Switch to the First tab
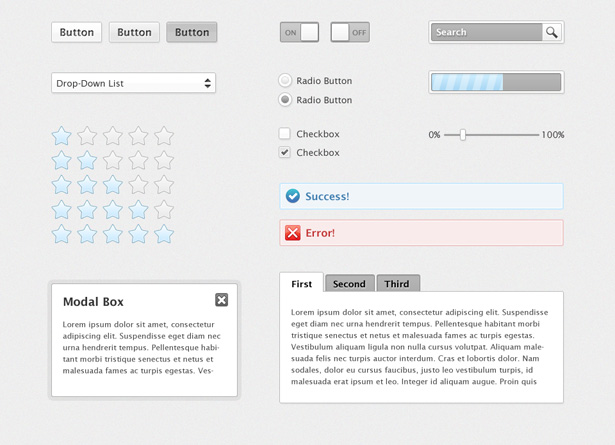 [x=302, y=283]
